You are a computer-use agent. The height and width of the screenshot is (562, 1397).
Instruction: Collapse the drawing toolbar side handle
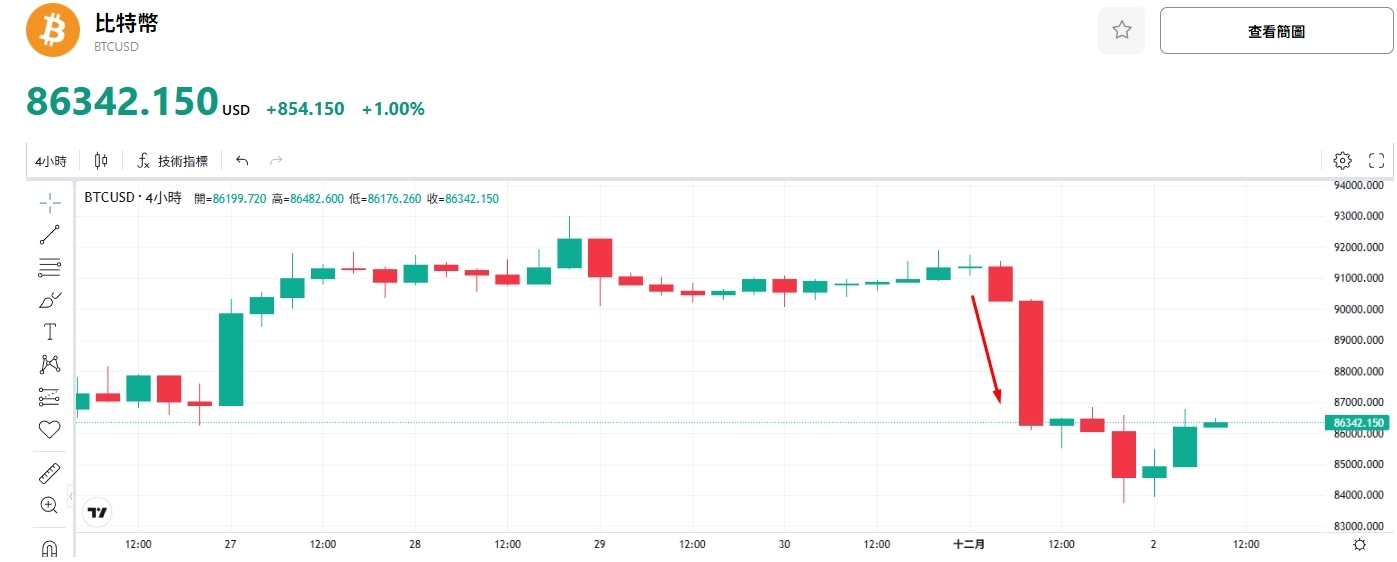[71, 494]
